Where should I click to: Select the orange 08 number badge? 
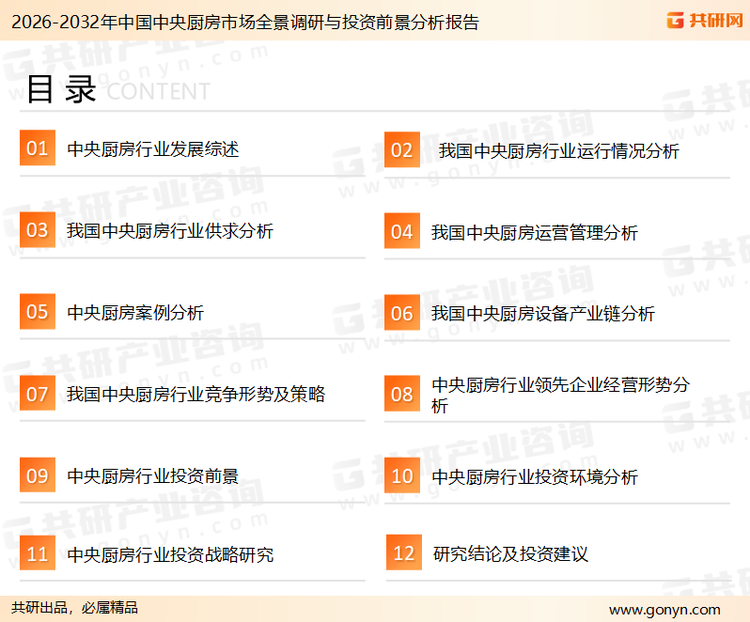click(x=402, y=394)
